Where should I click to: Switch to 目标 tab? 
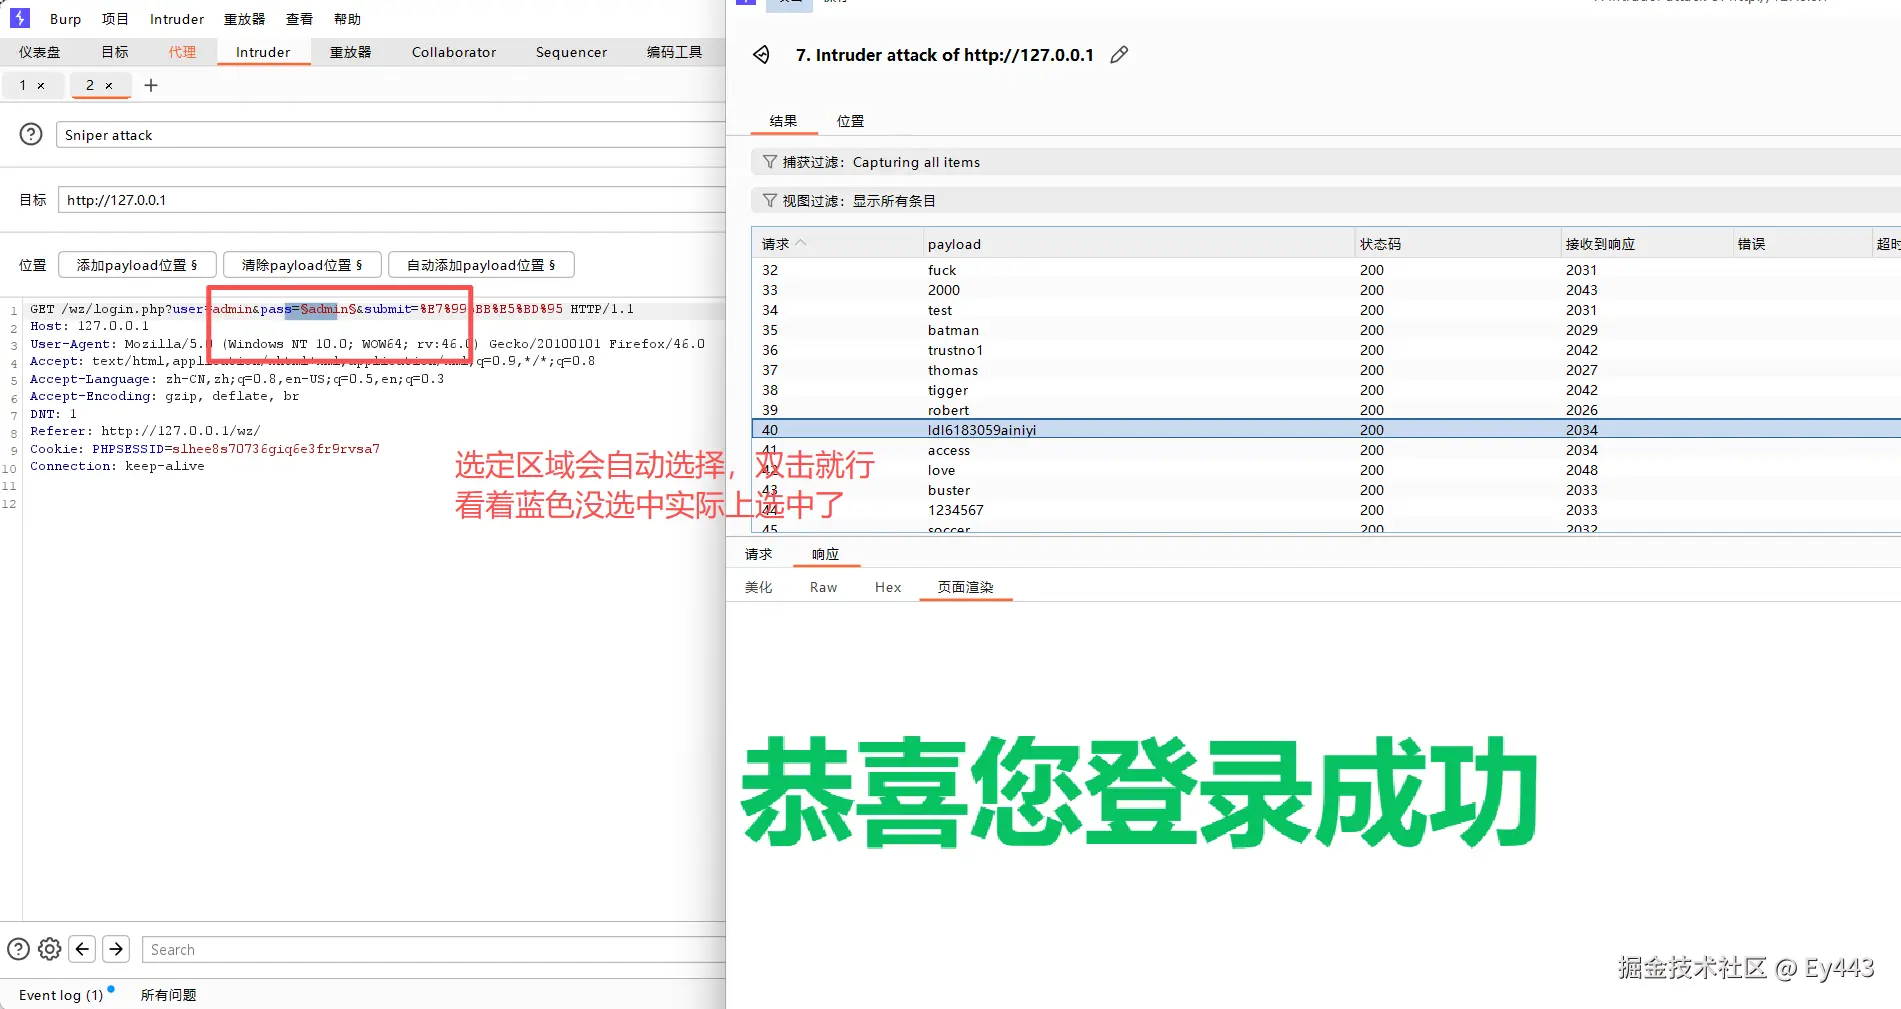(115, 52)
